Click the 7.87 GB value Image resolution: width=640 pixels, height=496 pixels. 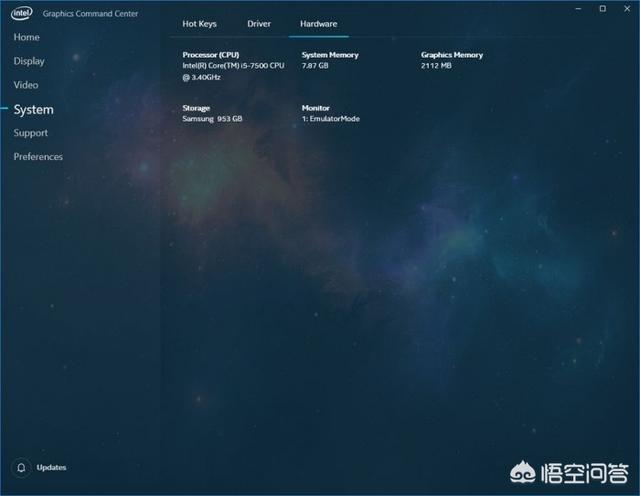click(315, 66)
